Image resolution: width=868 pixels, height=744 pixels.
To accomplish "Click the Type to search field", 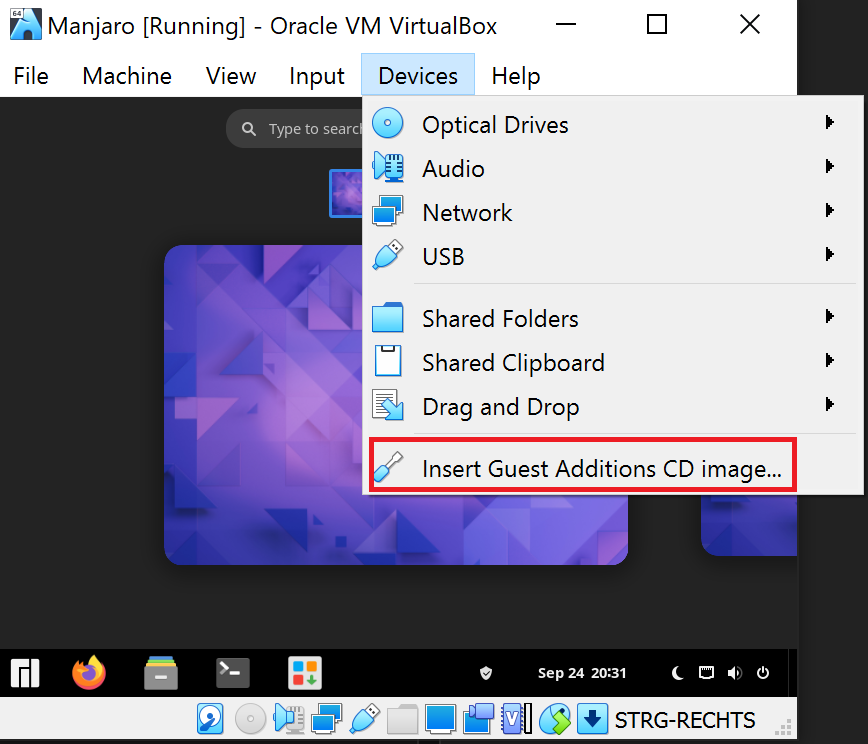I will click(x=294, y=128).
